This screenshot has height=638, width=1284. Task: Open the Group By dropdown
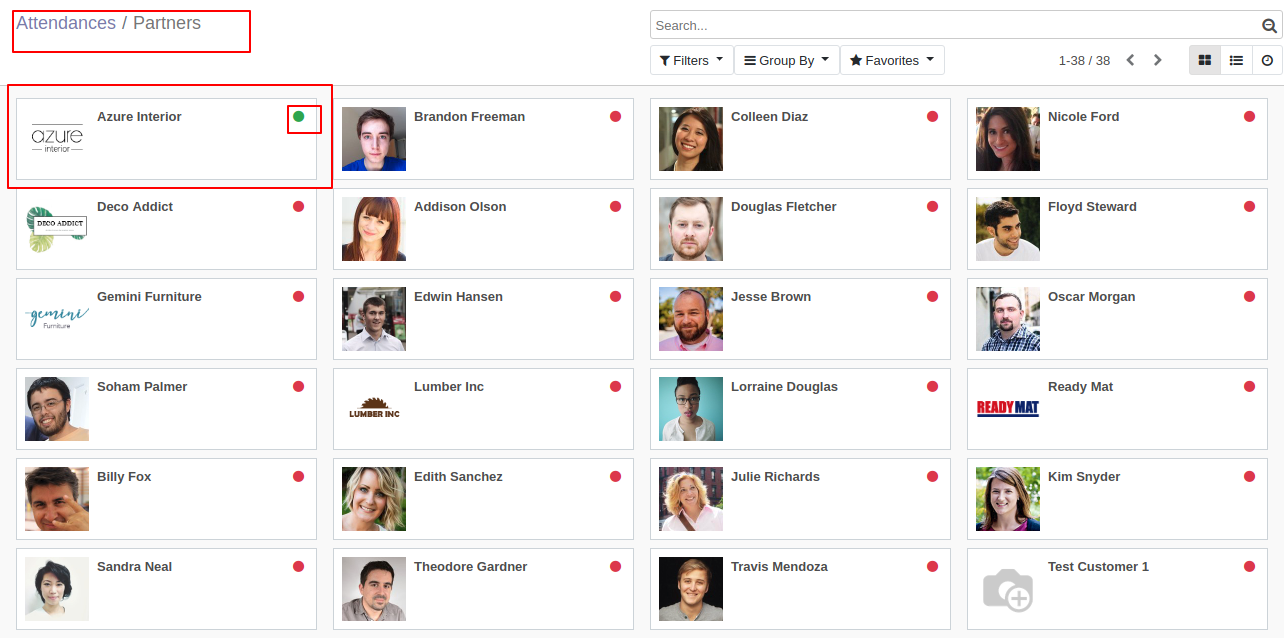[787, 60]
